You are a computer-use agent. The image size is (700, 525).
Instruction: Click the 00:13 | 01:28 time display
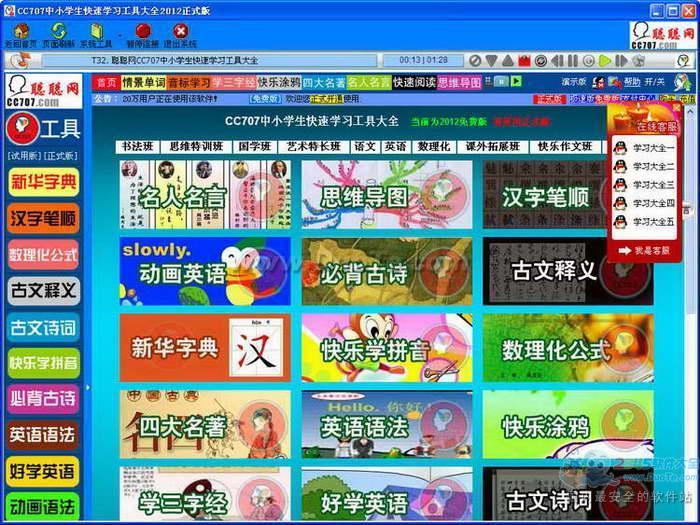423,60
